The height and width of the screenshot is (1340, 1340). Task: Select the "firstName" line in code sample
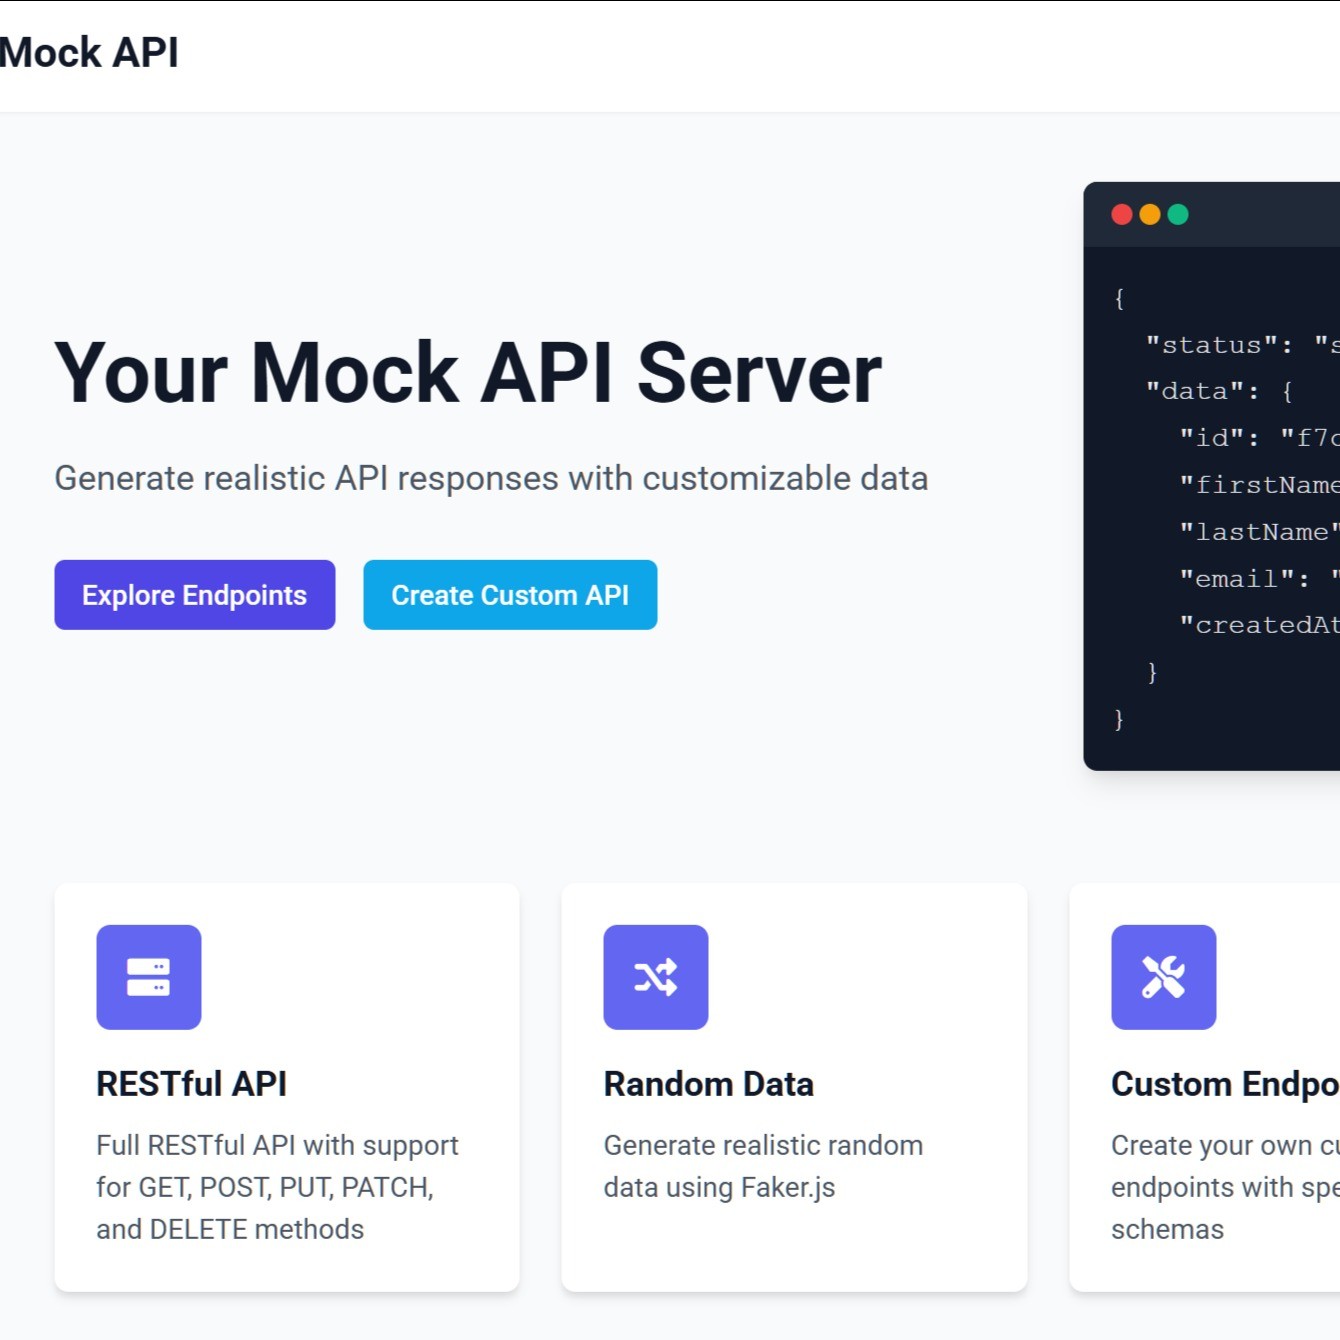click(1259, 485)
